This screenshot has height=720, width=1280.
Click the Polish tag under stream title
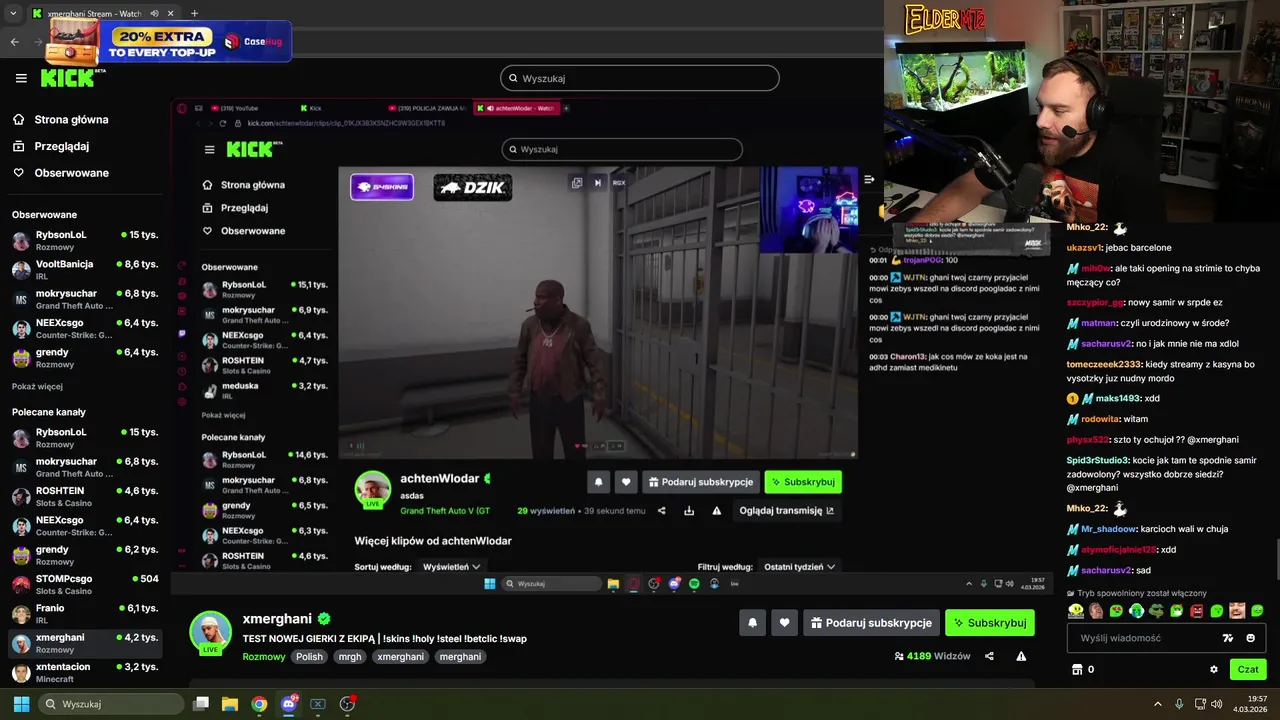pyautogui.click(x=309, y=657)
